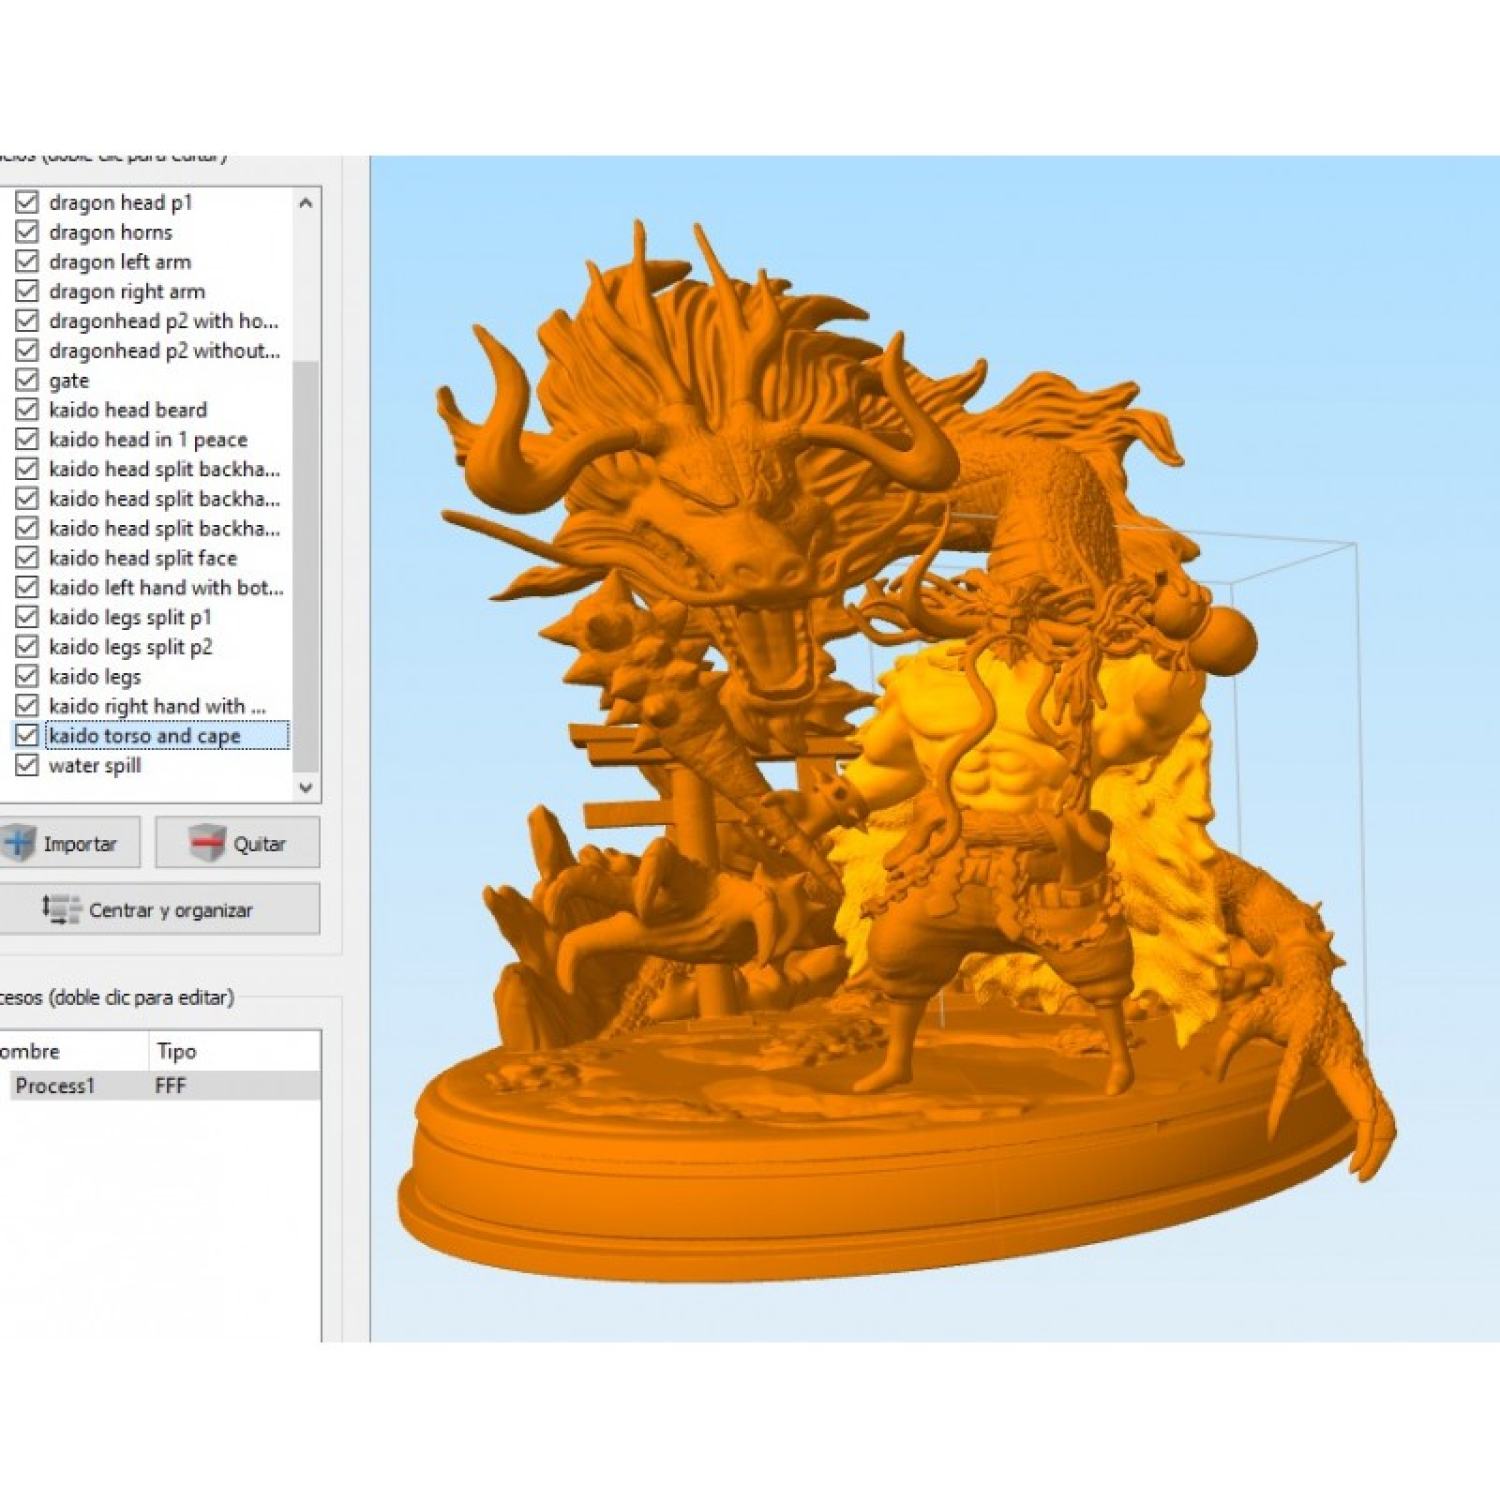Click the model list scrollbar thumb
Viewport: 1500px width, 1500px height.
(x=306, y=565)
